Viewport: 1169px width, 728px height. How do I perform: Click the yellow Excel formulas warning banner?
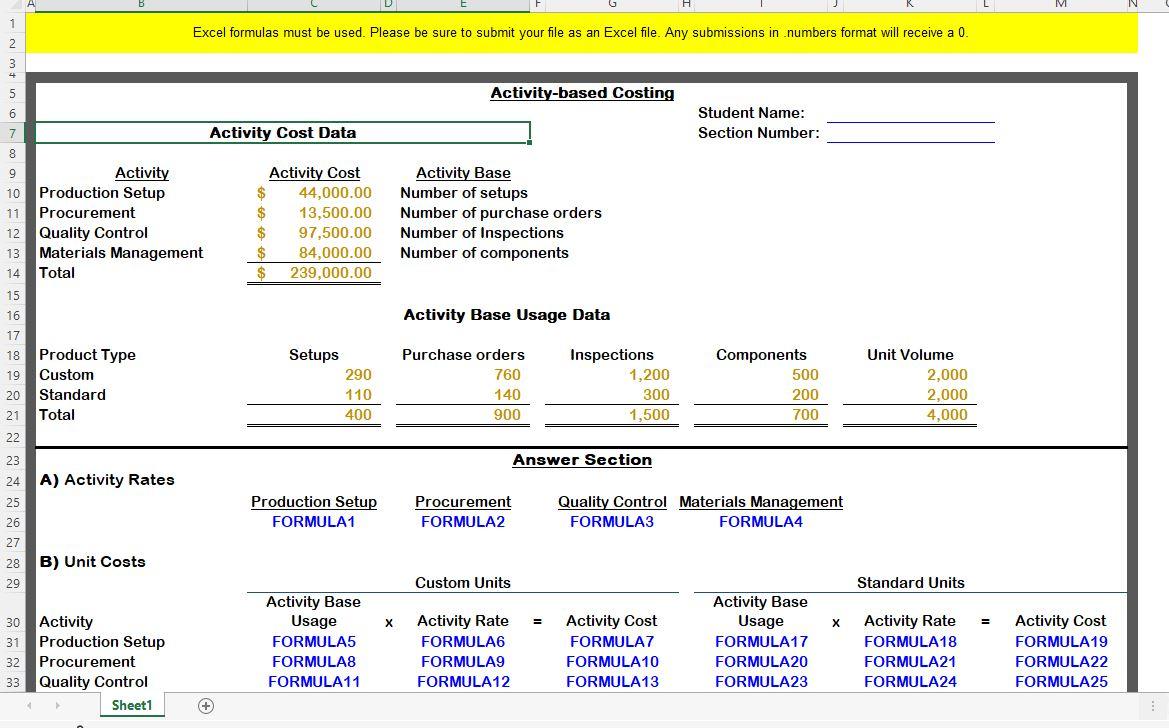coord(583,31)
